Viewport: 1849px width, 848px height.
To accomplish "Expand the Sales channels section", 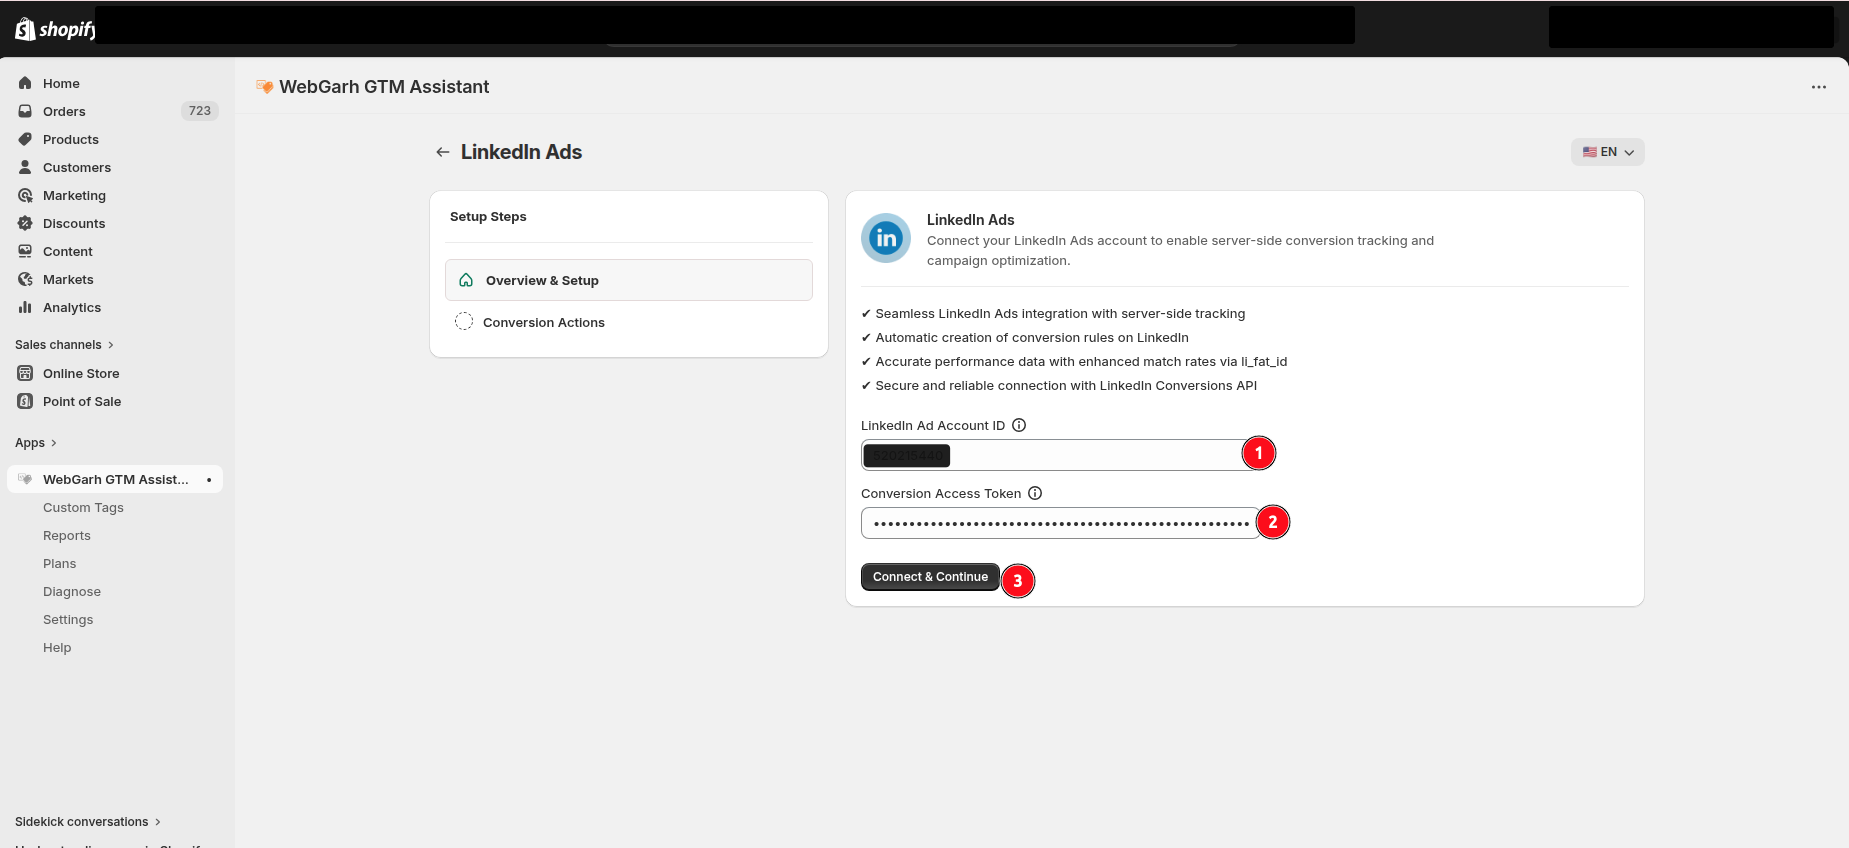I will pos(64,345).
